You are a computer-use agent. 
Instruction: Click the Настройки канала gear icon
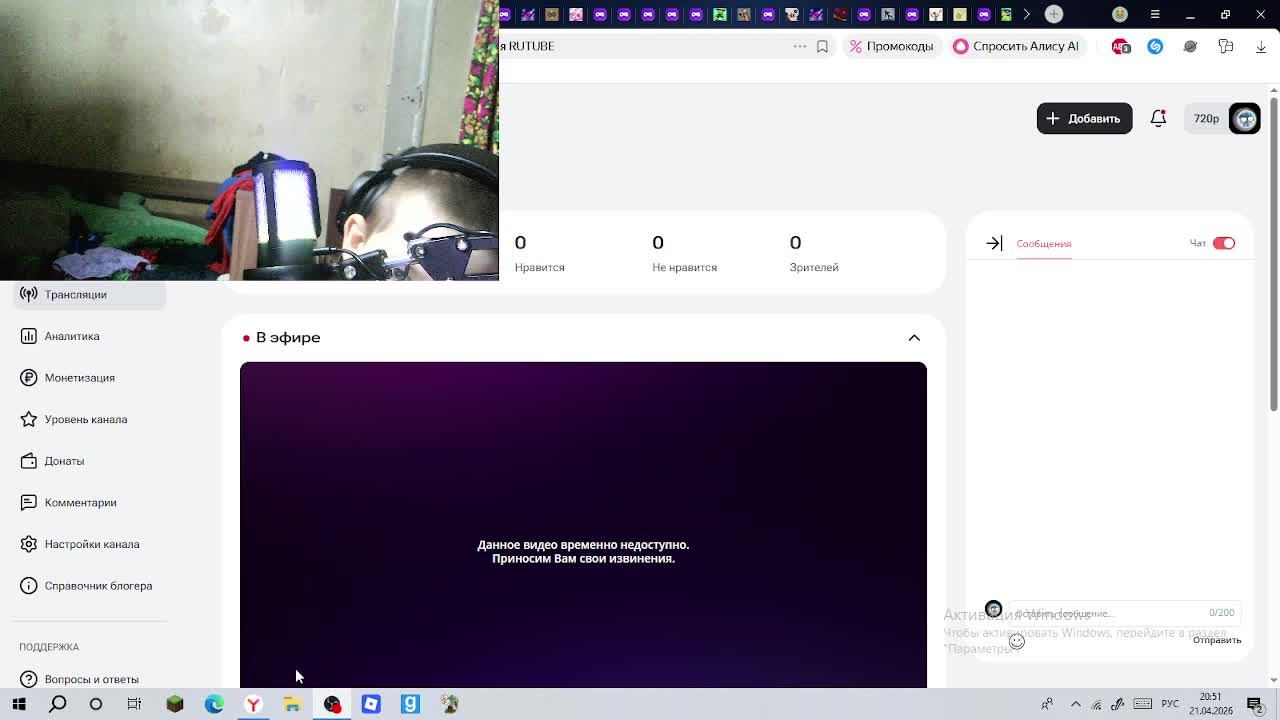(29, 544)
